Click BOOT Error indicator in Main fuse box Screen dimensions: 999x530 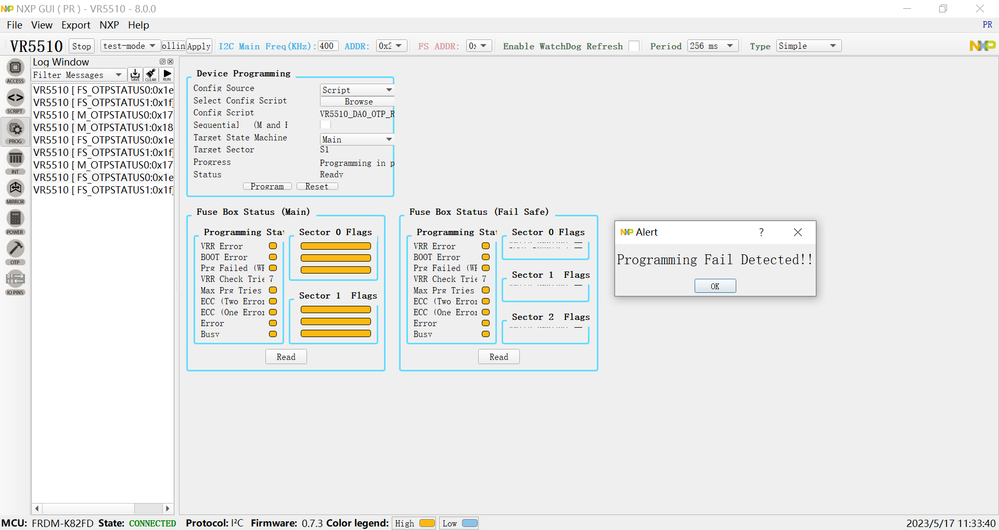pyautogui.click(x=273, y=257)
